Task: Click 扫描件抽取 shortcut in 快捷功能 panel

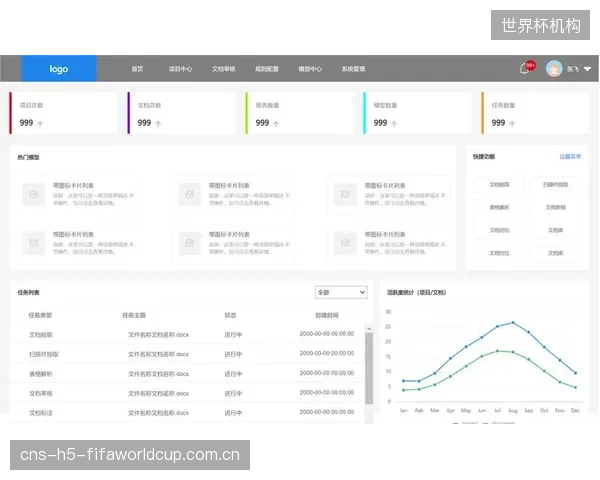Action: 555,184
